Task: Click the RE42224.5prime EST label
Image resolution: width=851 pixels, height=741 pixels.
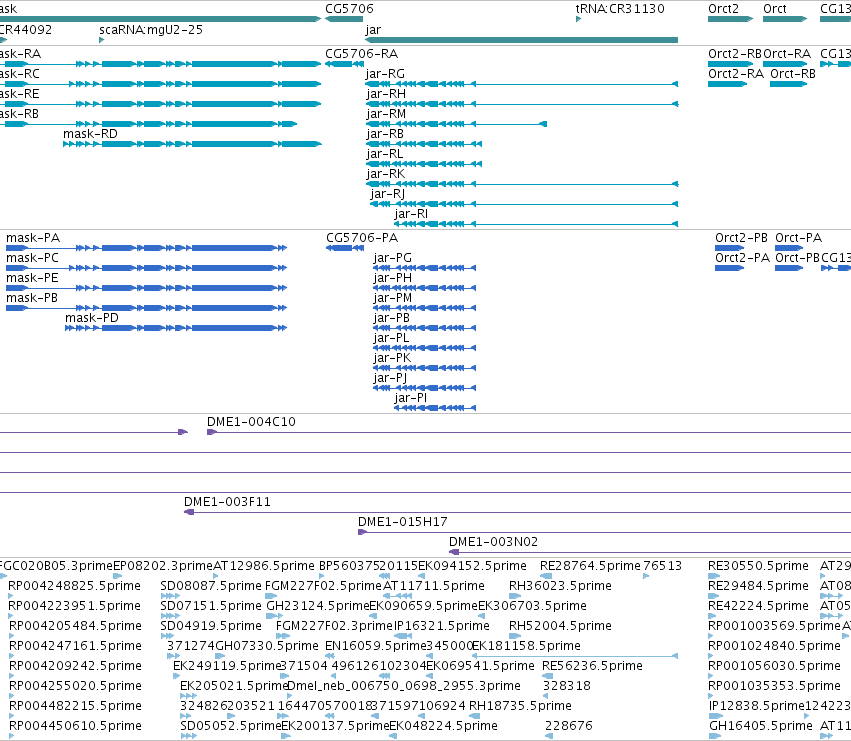Action: tap(758, 606)
